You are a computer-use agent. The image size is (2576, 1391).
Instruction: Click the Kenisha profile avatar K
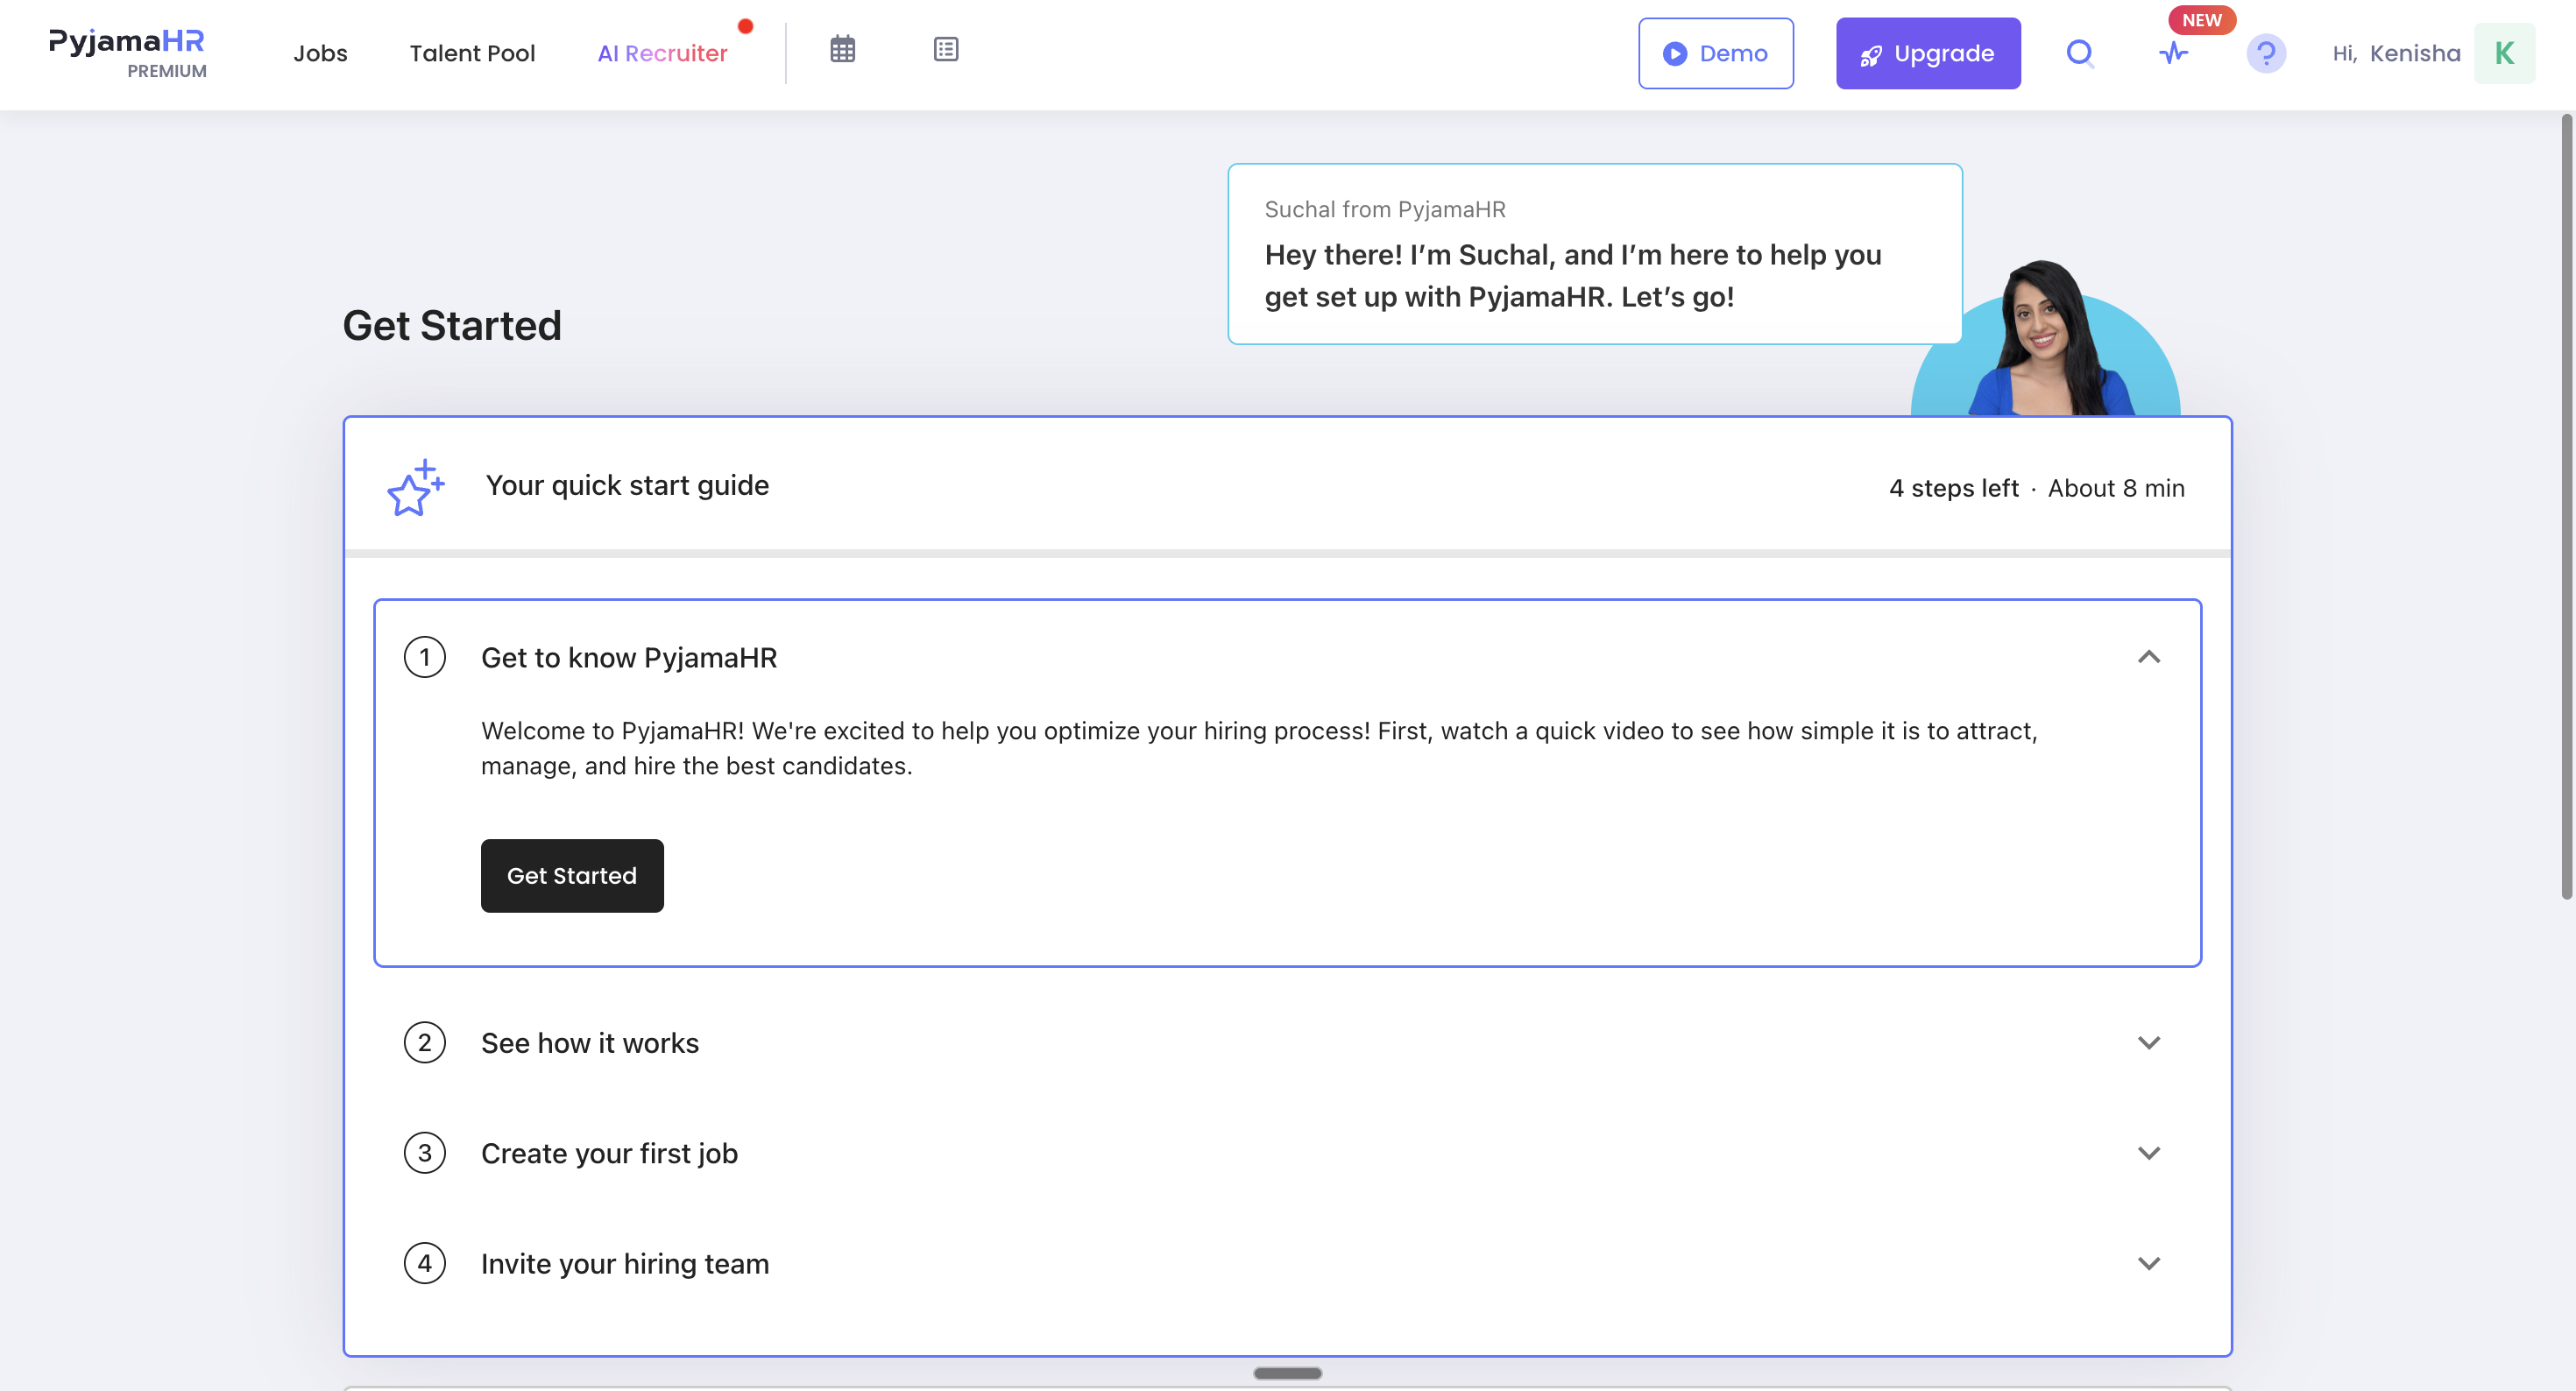(2504, 53)
